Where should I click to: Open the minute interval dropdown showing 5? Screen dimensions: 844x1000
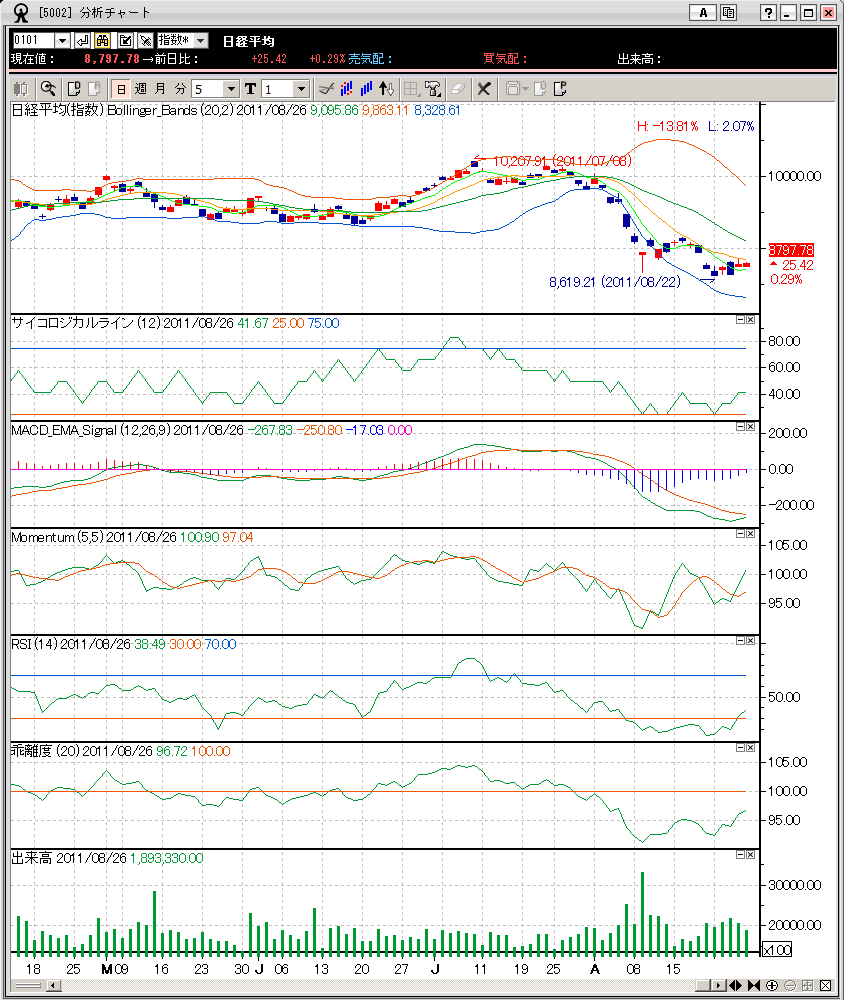[232, 89]
